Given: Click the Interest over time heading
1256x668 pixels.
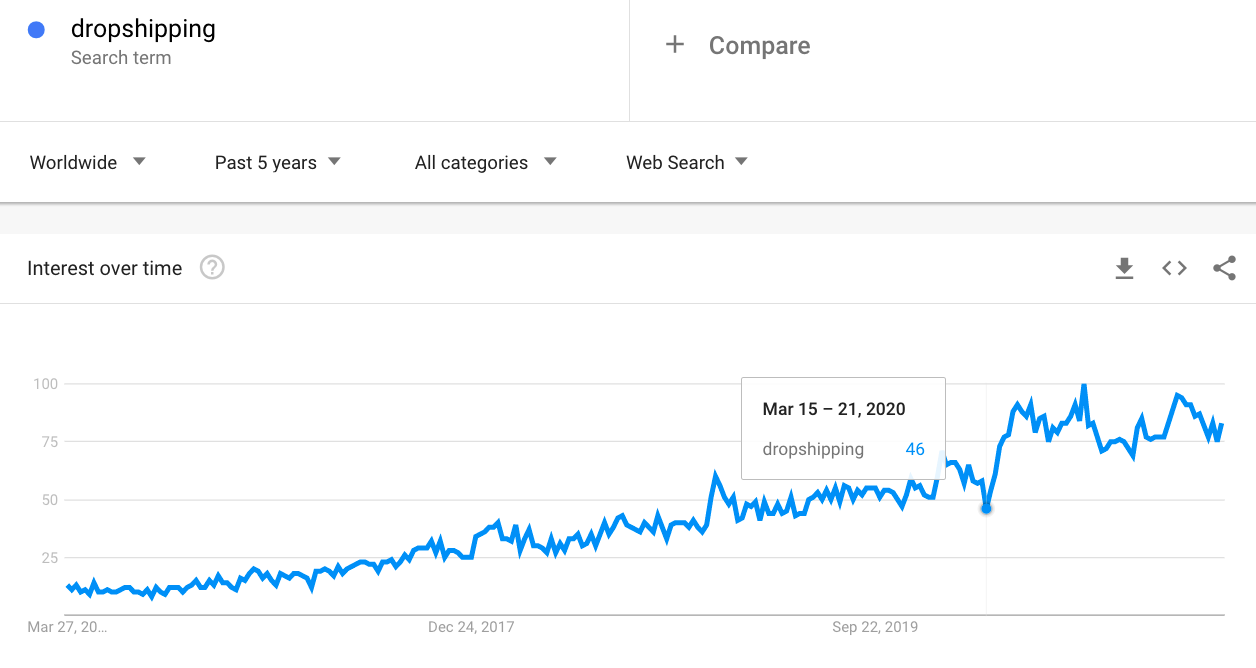Looking at the screenshot, I should 105,268.
